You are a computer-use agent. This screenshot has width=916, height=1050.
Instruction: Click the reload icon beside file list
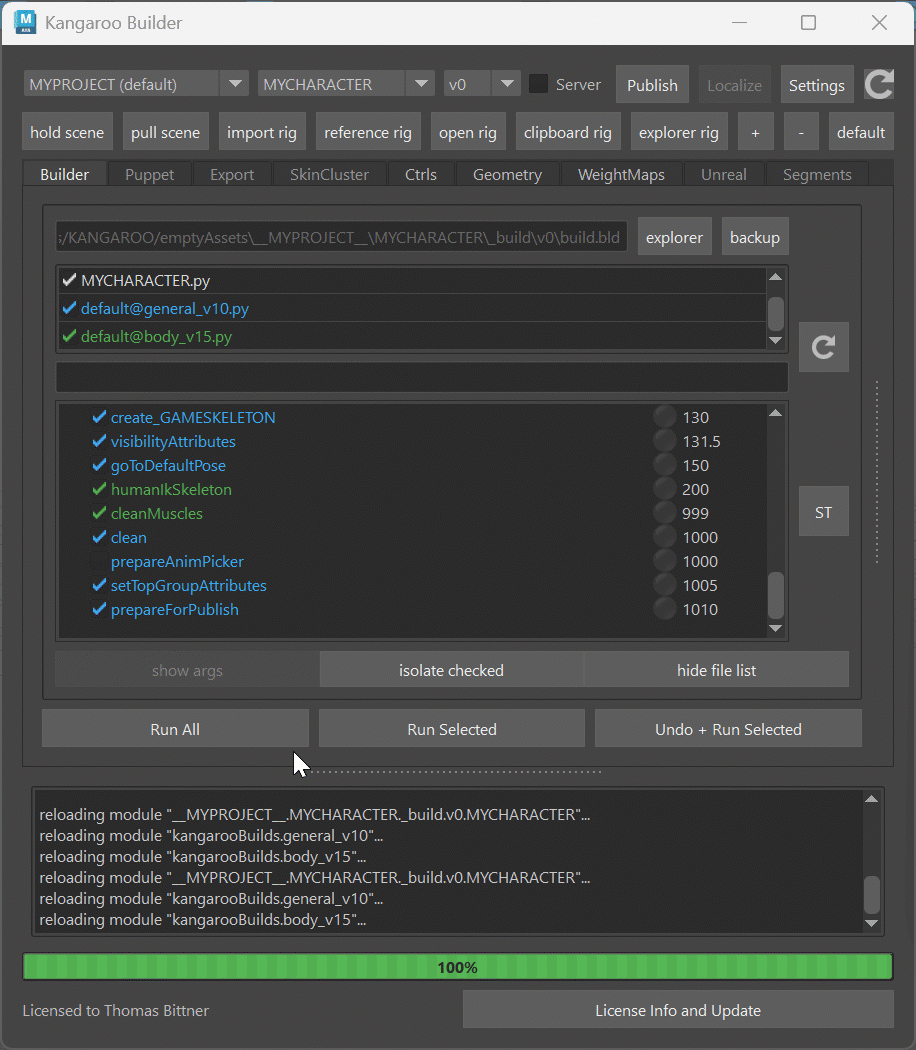pyautogui.click(x=823, y=347)
